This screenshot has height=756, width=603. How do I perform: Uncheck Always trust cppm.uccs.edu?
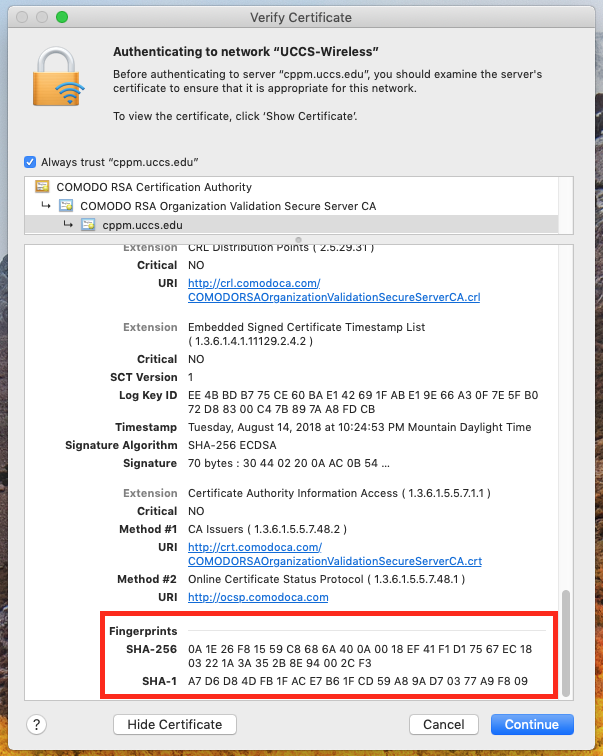(x=30, y=162)
